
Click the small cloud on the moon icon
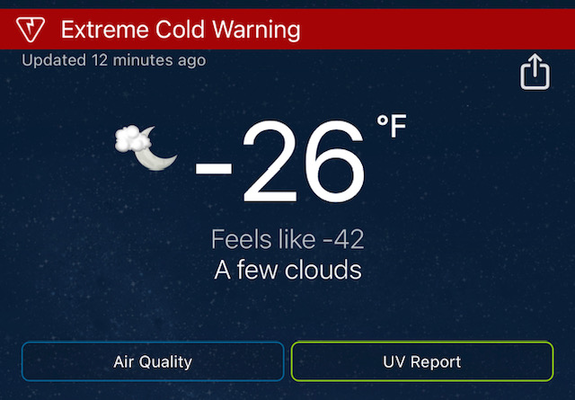132,139
